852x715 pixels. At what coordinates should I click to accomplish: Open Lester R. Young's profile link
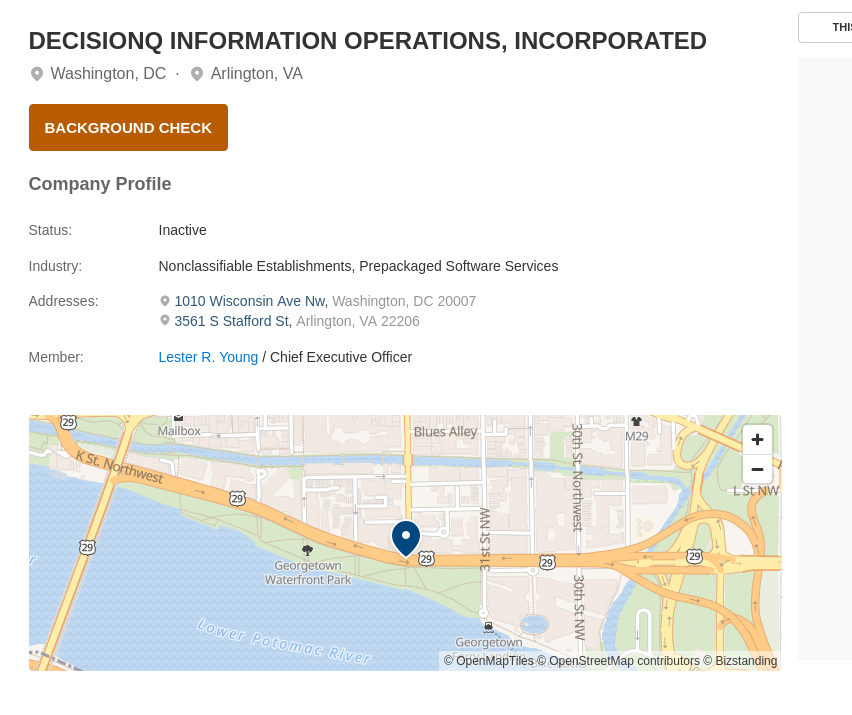point(208,357)
